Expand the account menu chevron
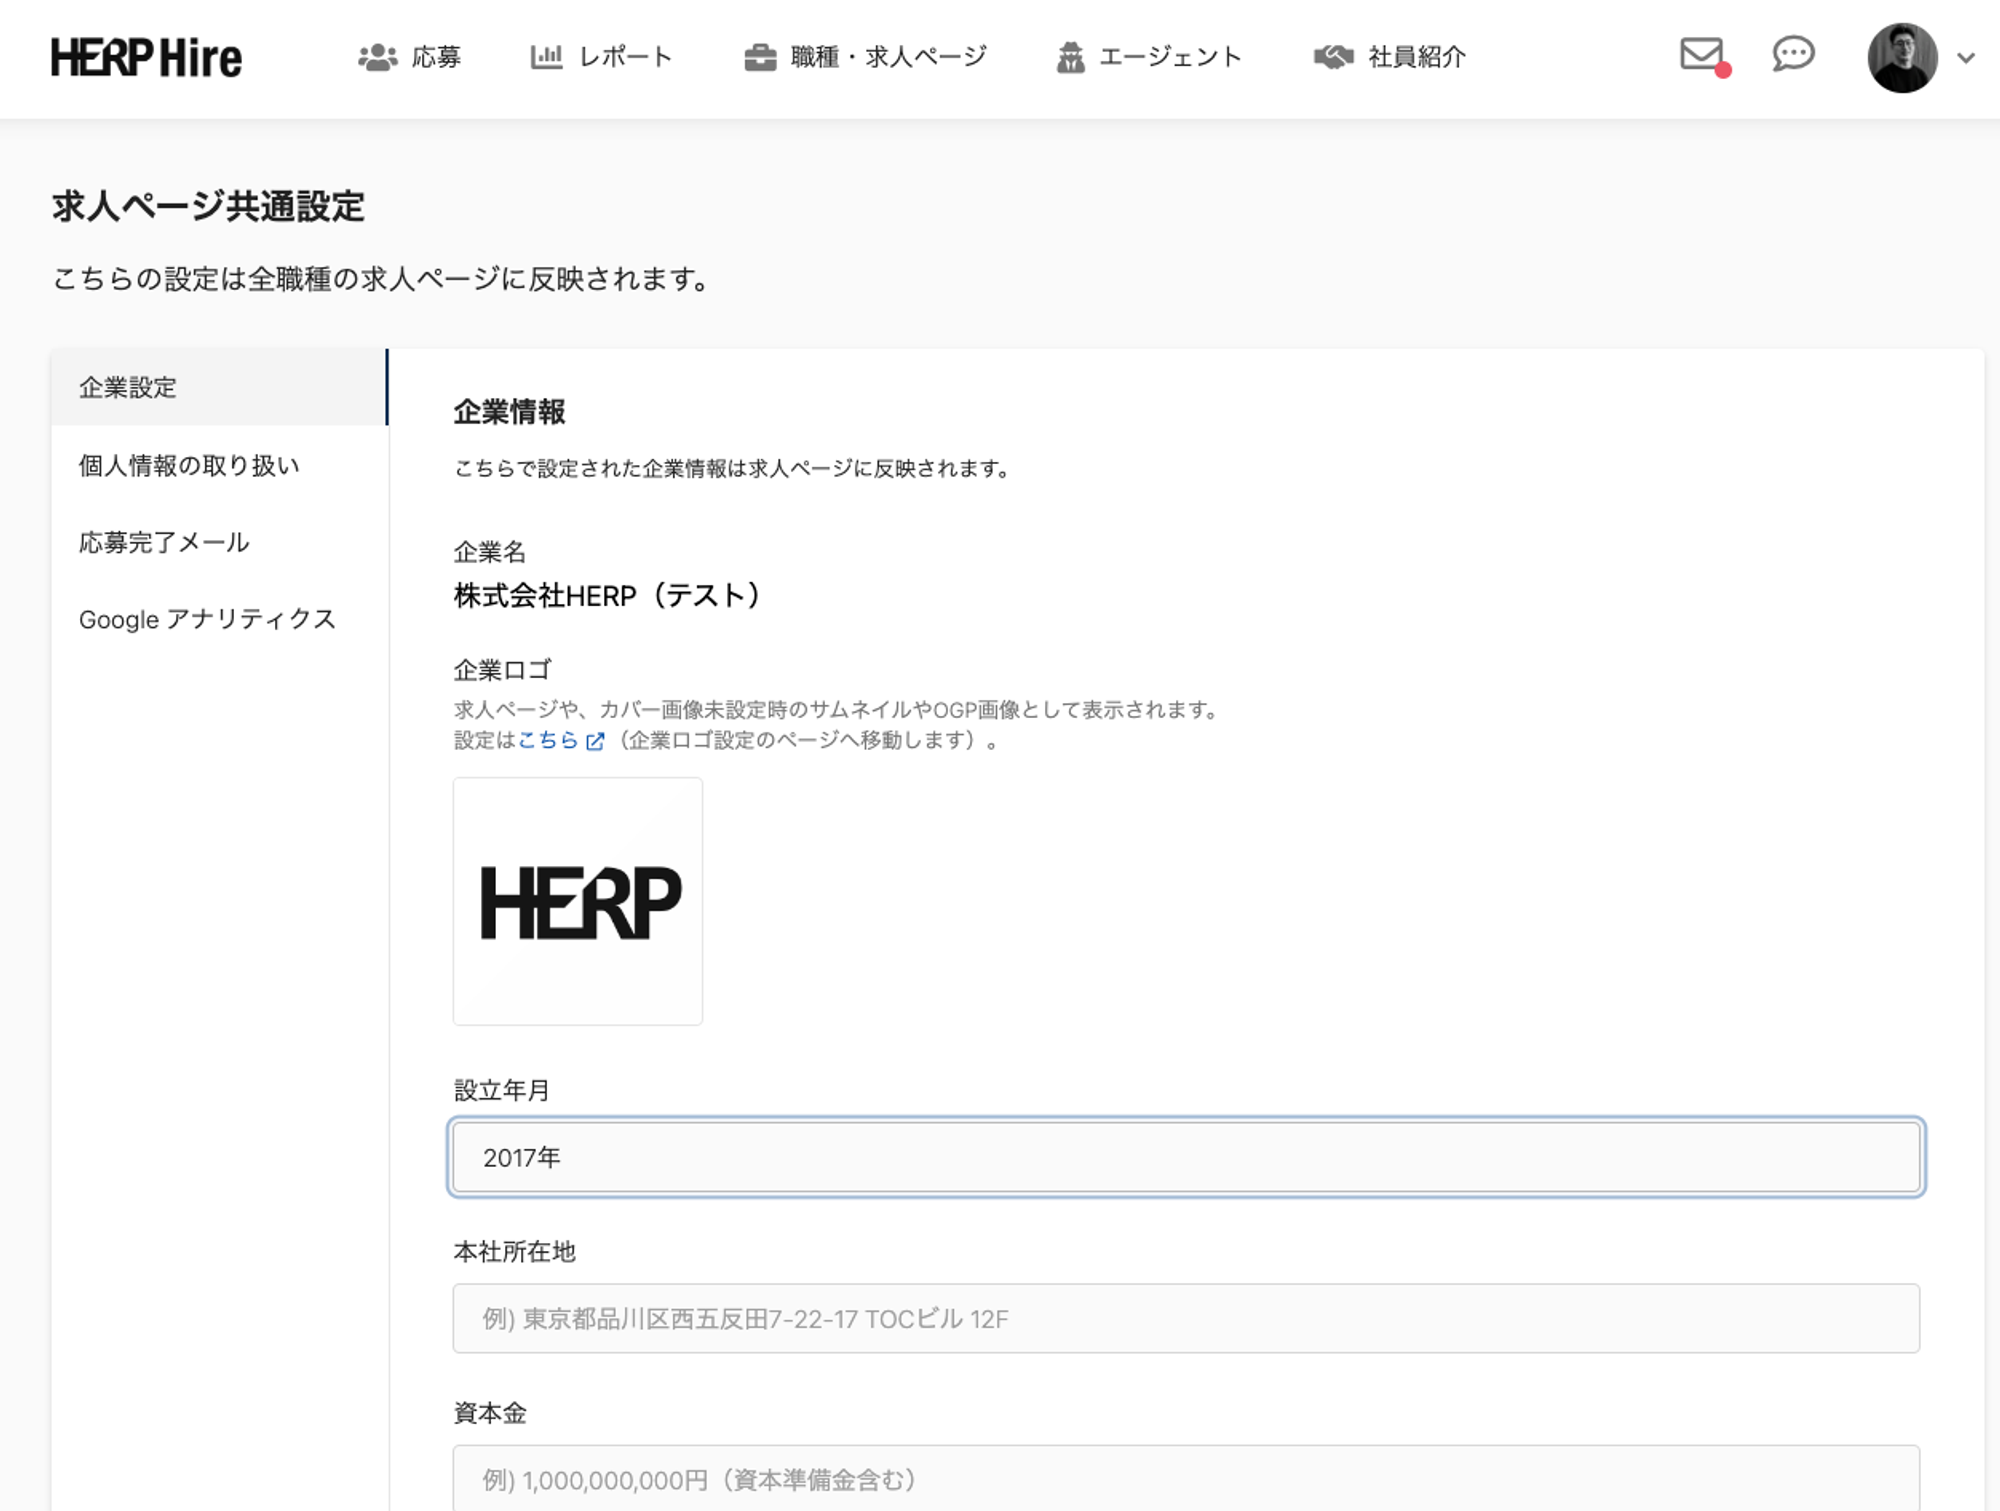Viewport: 2000px width, 1511px height. [x=1966, y=58]
